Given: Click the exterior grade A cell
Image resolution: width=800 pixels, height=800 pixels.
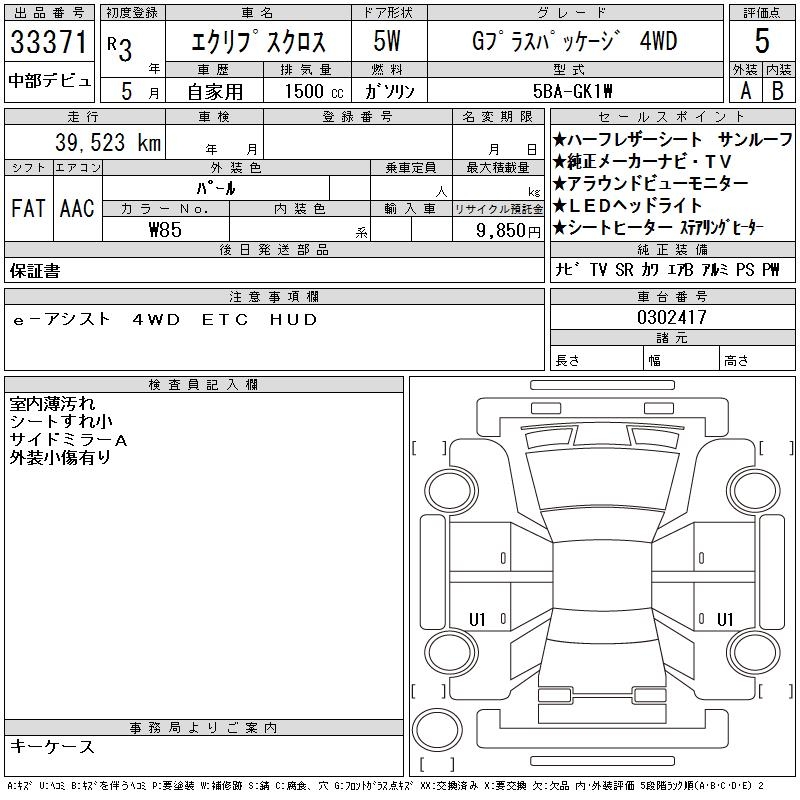Looking at the screenshot, I should 745,90.
